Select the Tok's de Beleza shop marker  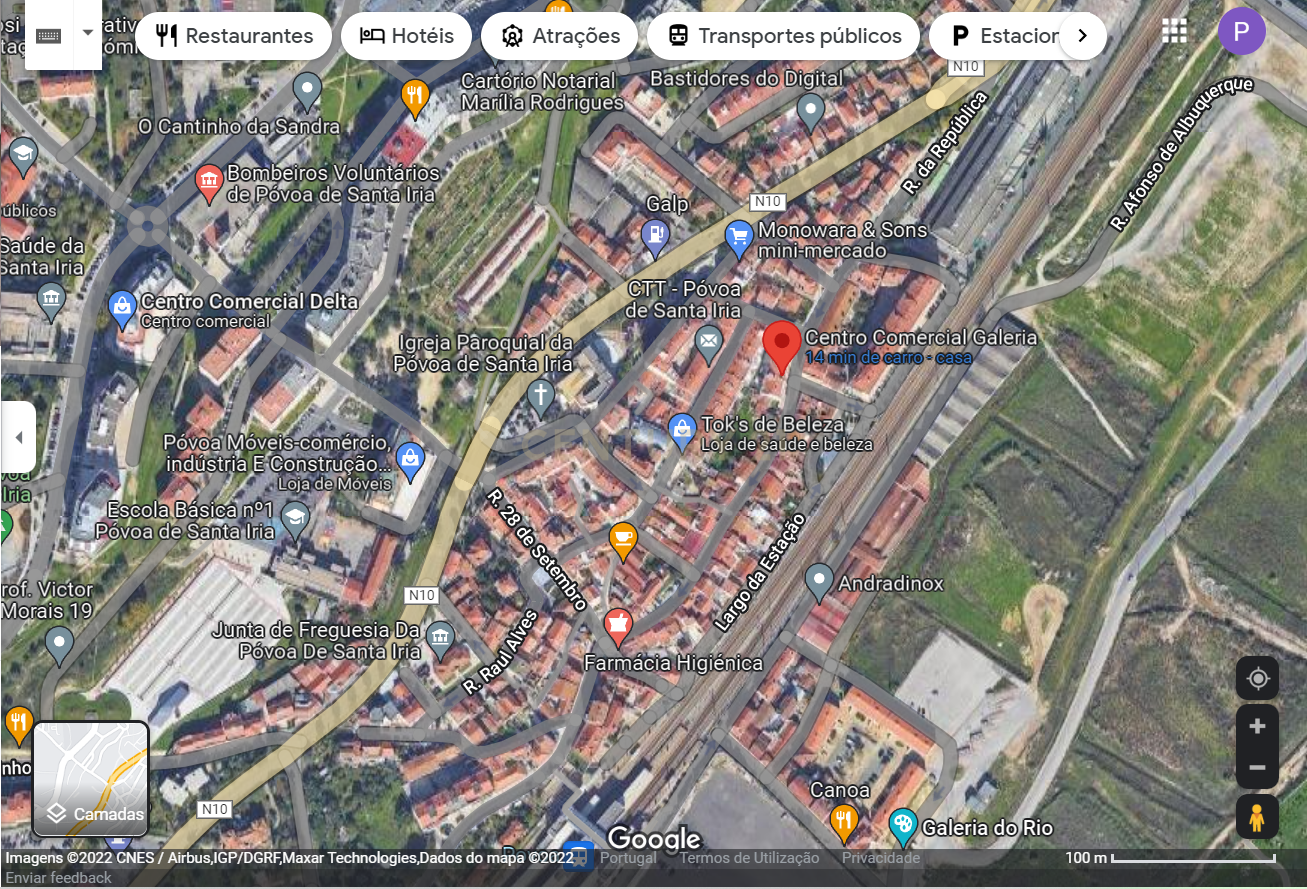pyautogui.click(x=682, y=431)
